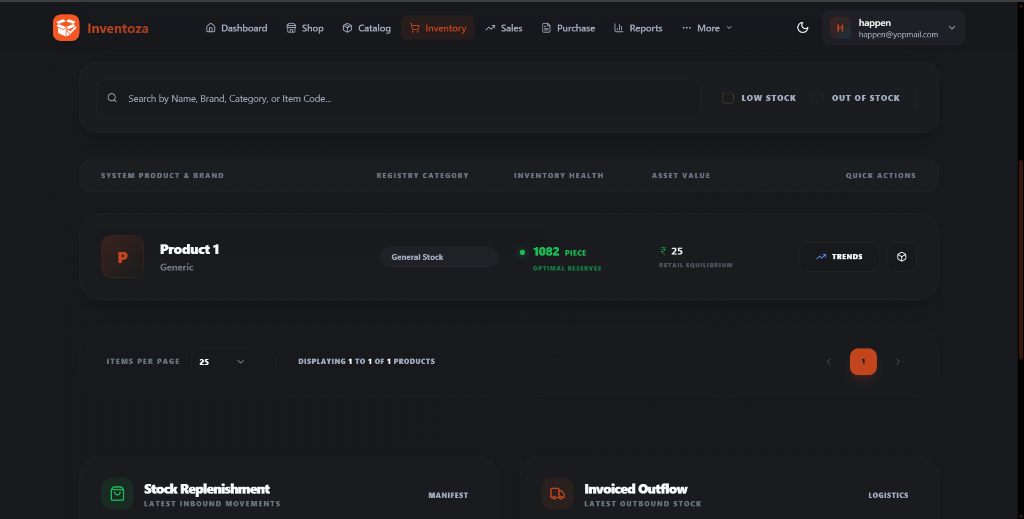Click Asset Value column header
This screenshot has height=519, width=1024.
point(681,176)
